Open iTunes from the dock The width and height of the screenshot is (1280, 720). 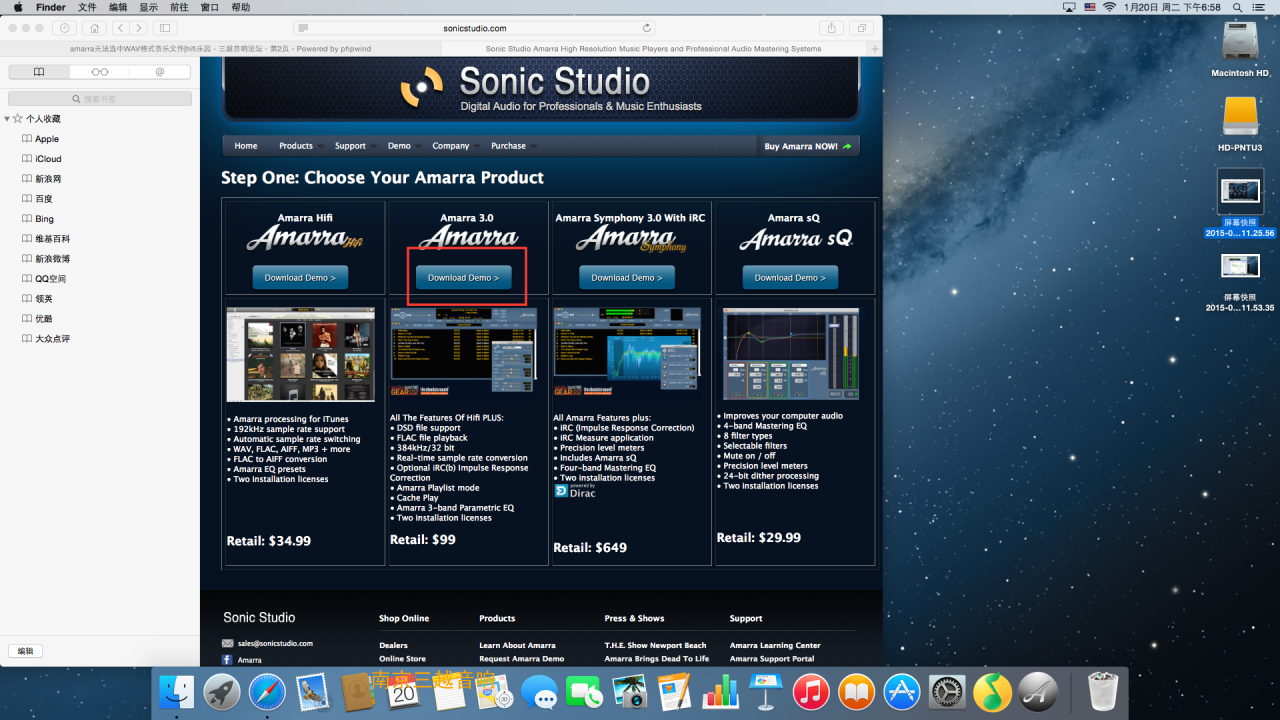point(811,692)
